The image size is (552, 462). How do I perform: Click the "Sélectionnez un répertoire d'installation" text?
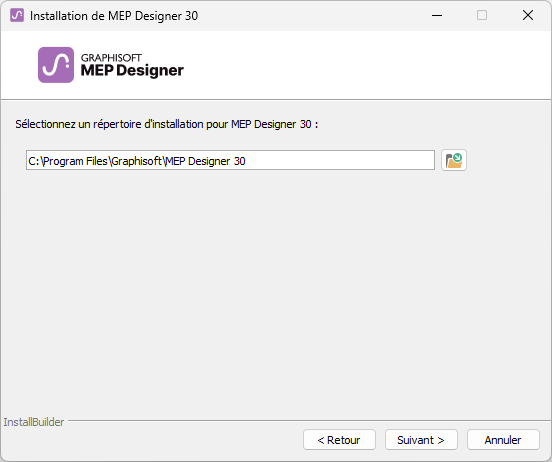pyautogui.click(x=167, y=124)
